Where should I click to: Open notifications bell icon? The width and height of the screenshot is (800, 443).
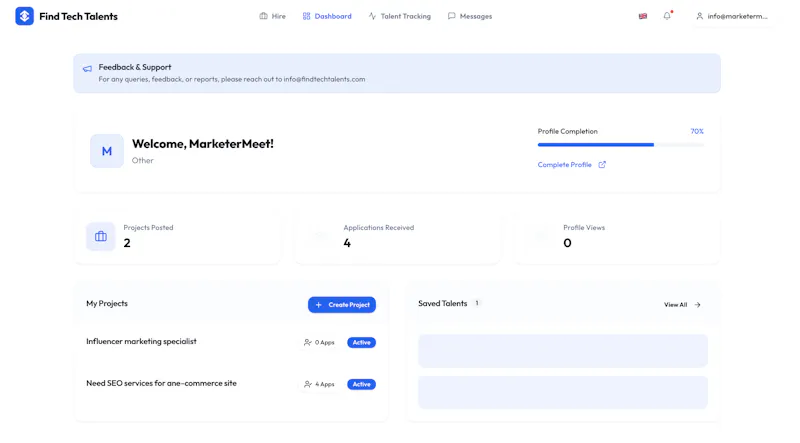pyautogui.click(x=667, y=16)
